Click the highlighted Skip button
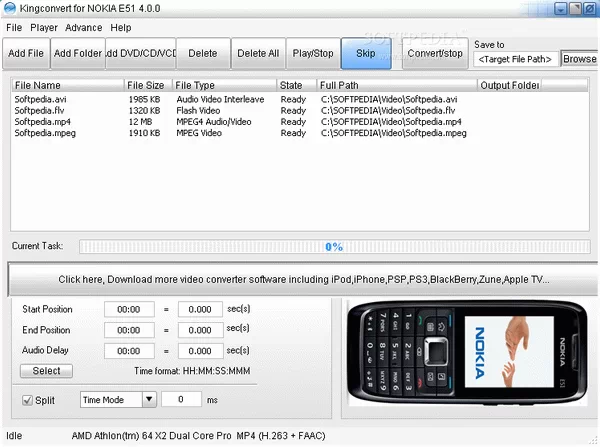Screen dimensions: 600x447 tap(366, 53)
